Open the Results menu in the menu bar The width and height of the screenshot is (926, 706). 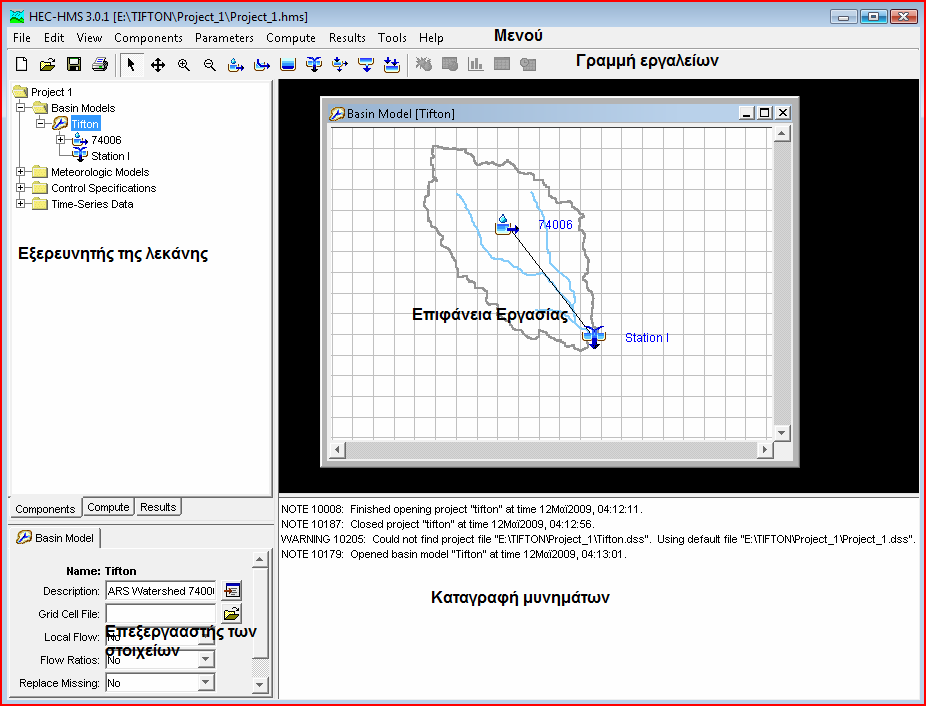[x=347, y=38]
